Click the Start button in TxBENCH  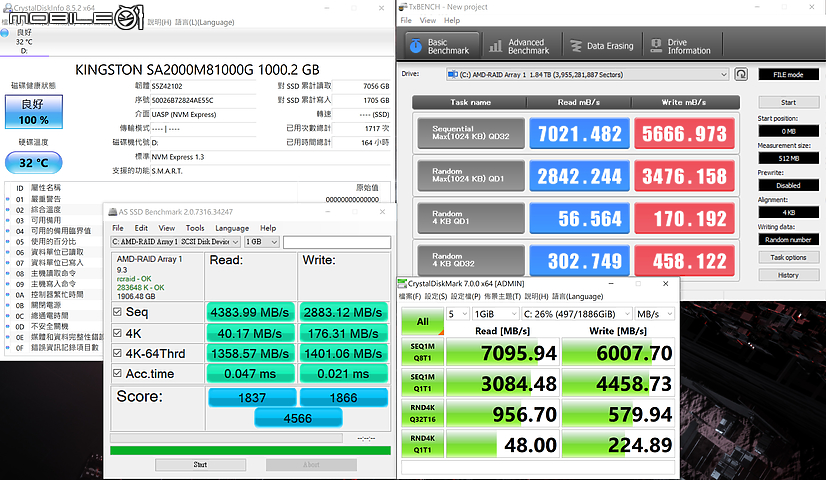point(789,102)
